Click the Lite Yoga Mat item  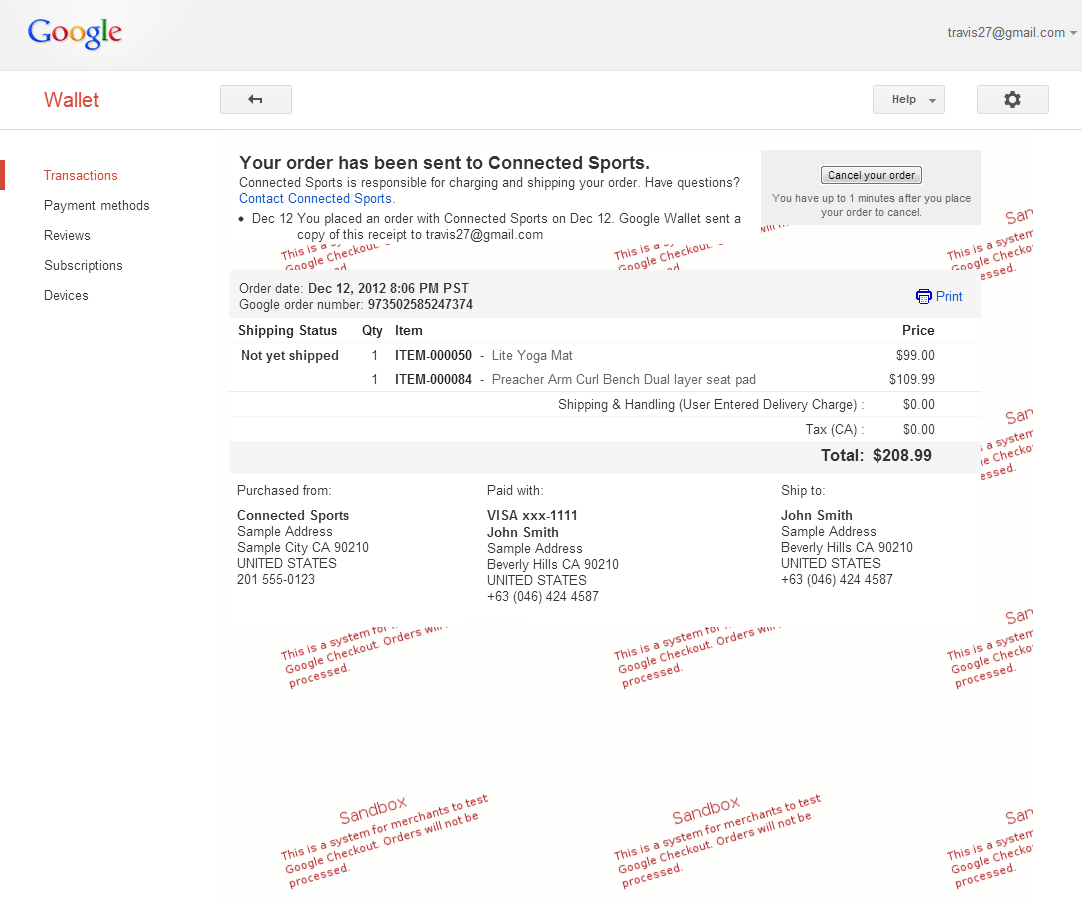532,356
